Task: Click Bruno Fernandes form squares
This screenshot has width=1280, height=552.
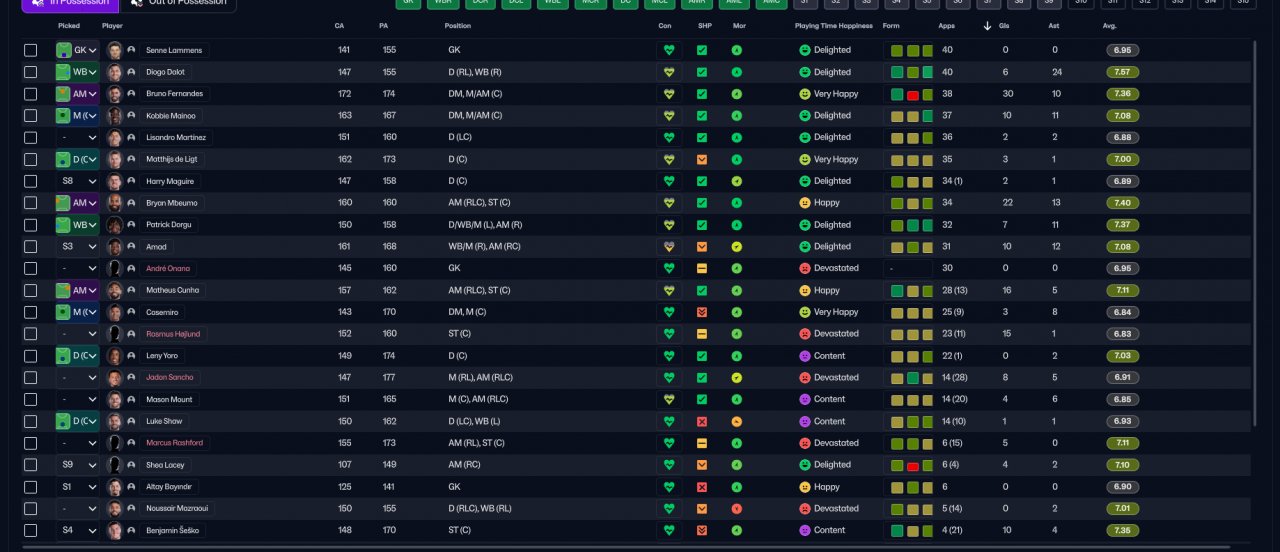Action: (x=912, y=94)
